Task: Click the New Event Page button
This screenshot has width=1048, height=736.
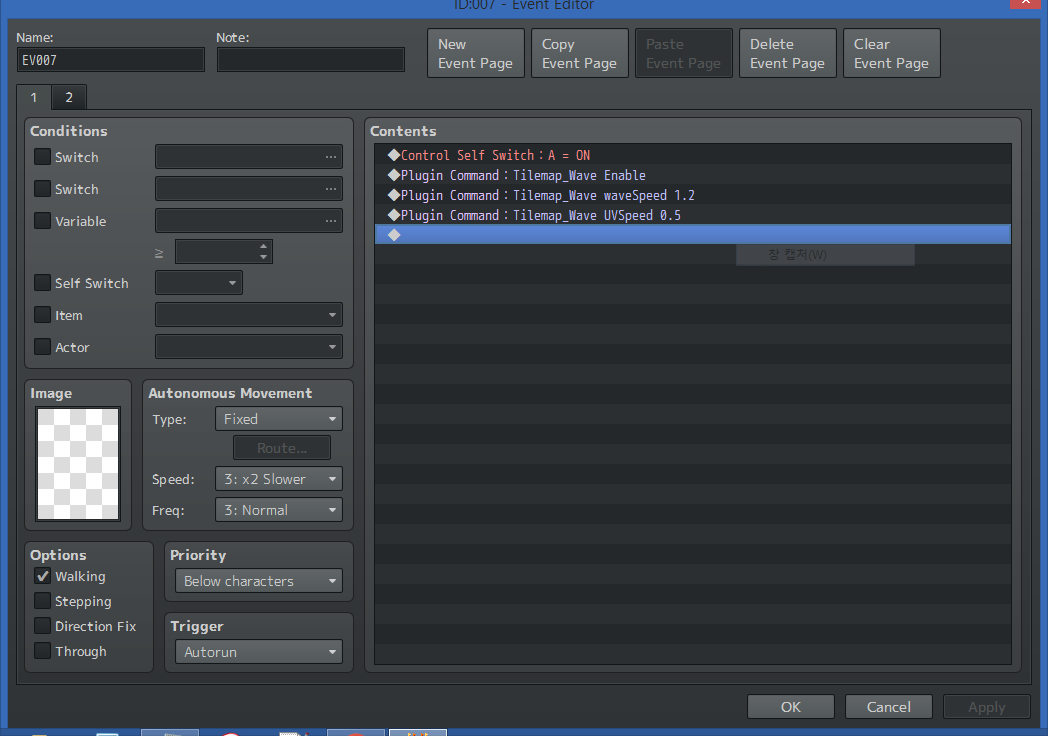Action: tap(476, 53)
